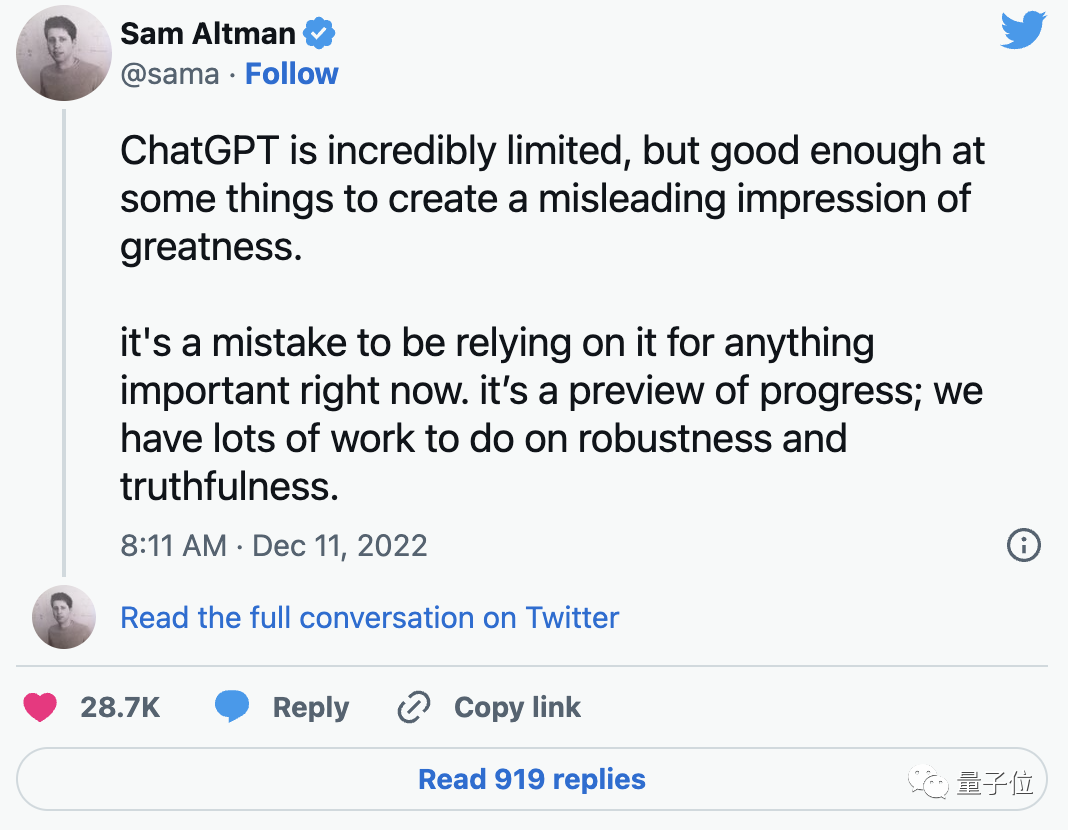Click the blue verified badge
The width and height of the screenshot is (1068, 830).
[x=319, y=33]
